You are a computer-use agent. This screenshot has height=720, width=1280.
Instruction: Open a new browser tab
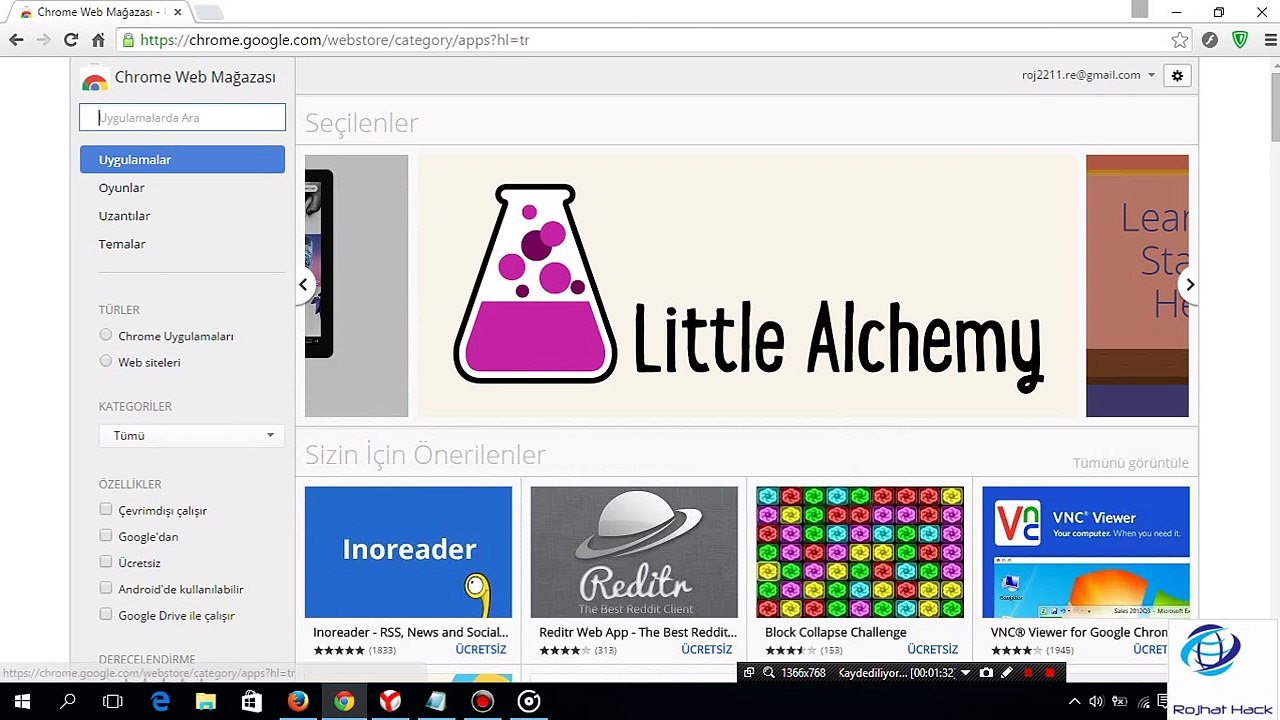(208, 12)
